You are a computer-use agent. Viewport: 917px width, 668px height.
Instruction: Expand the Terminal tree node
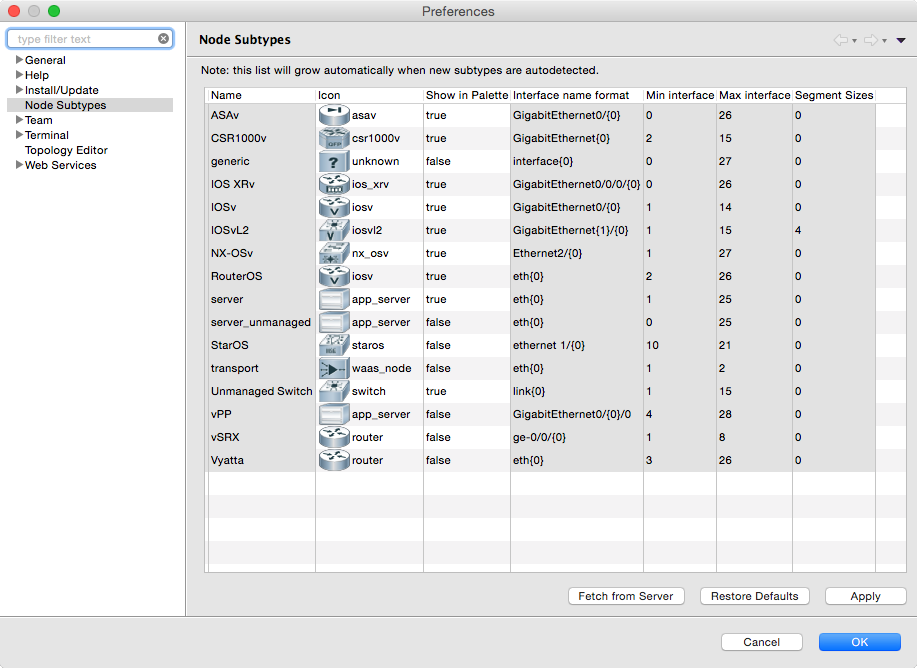[19, 135]
